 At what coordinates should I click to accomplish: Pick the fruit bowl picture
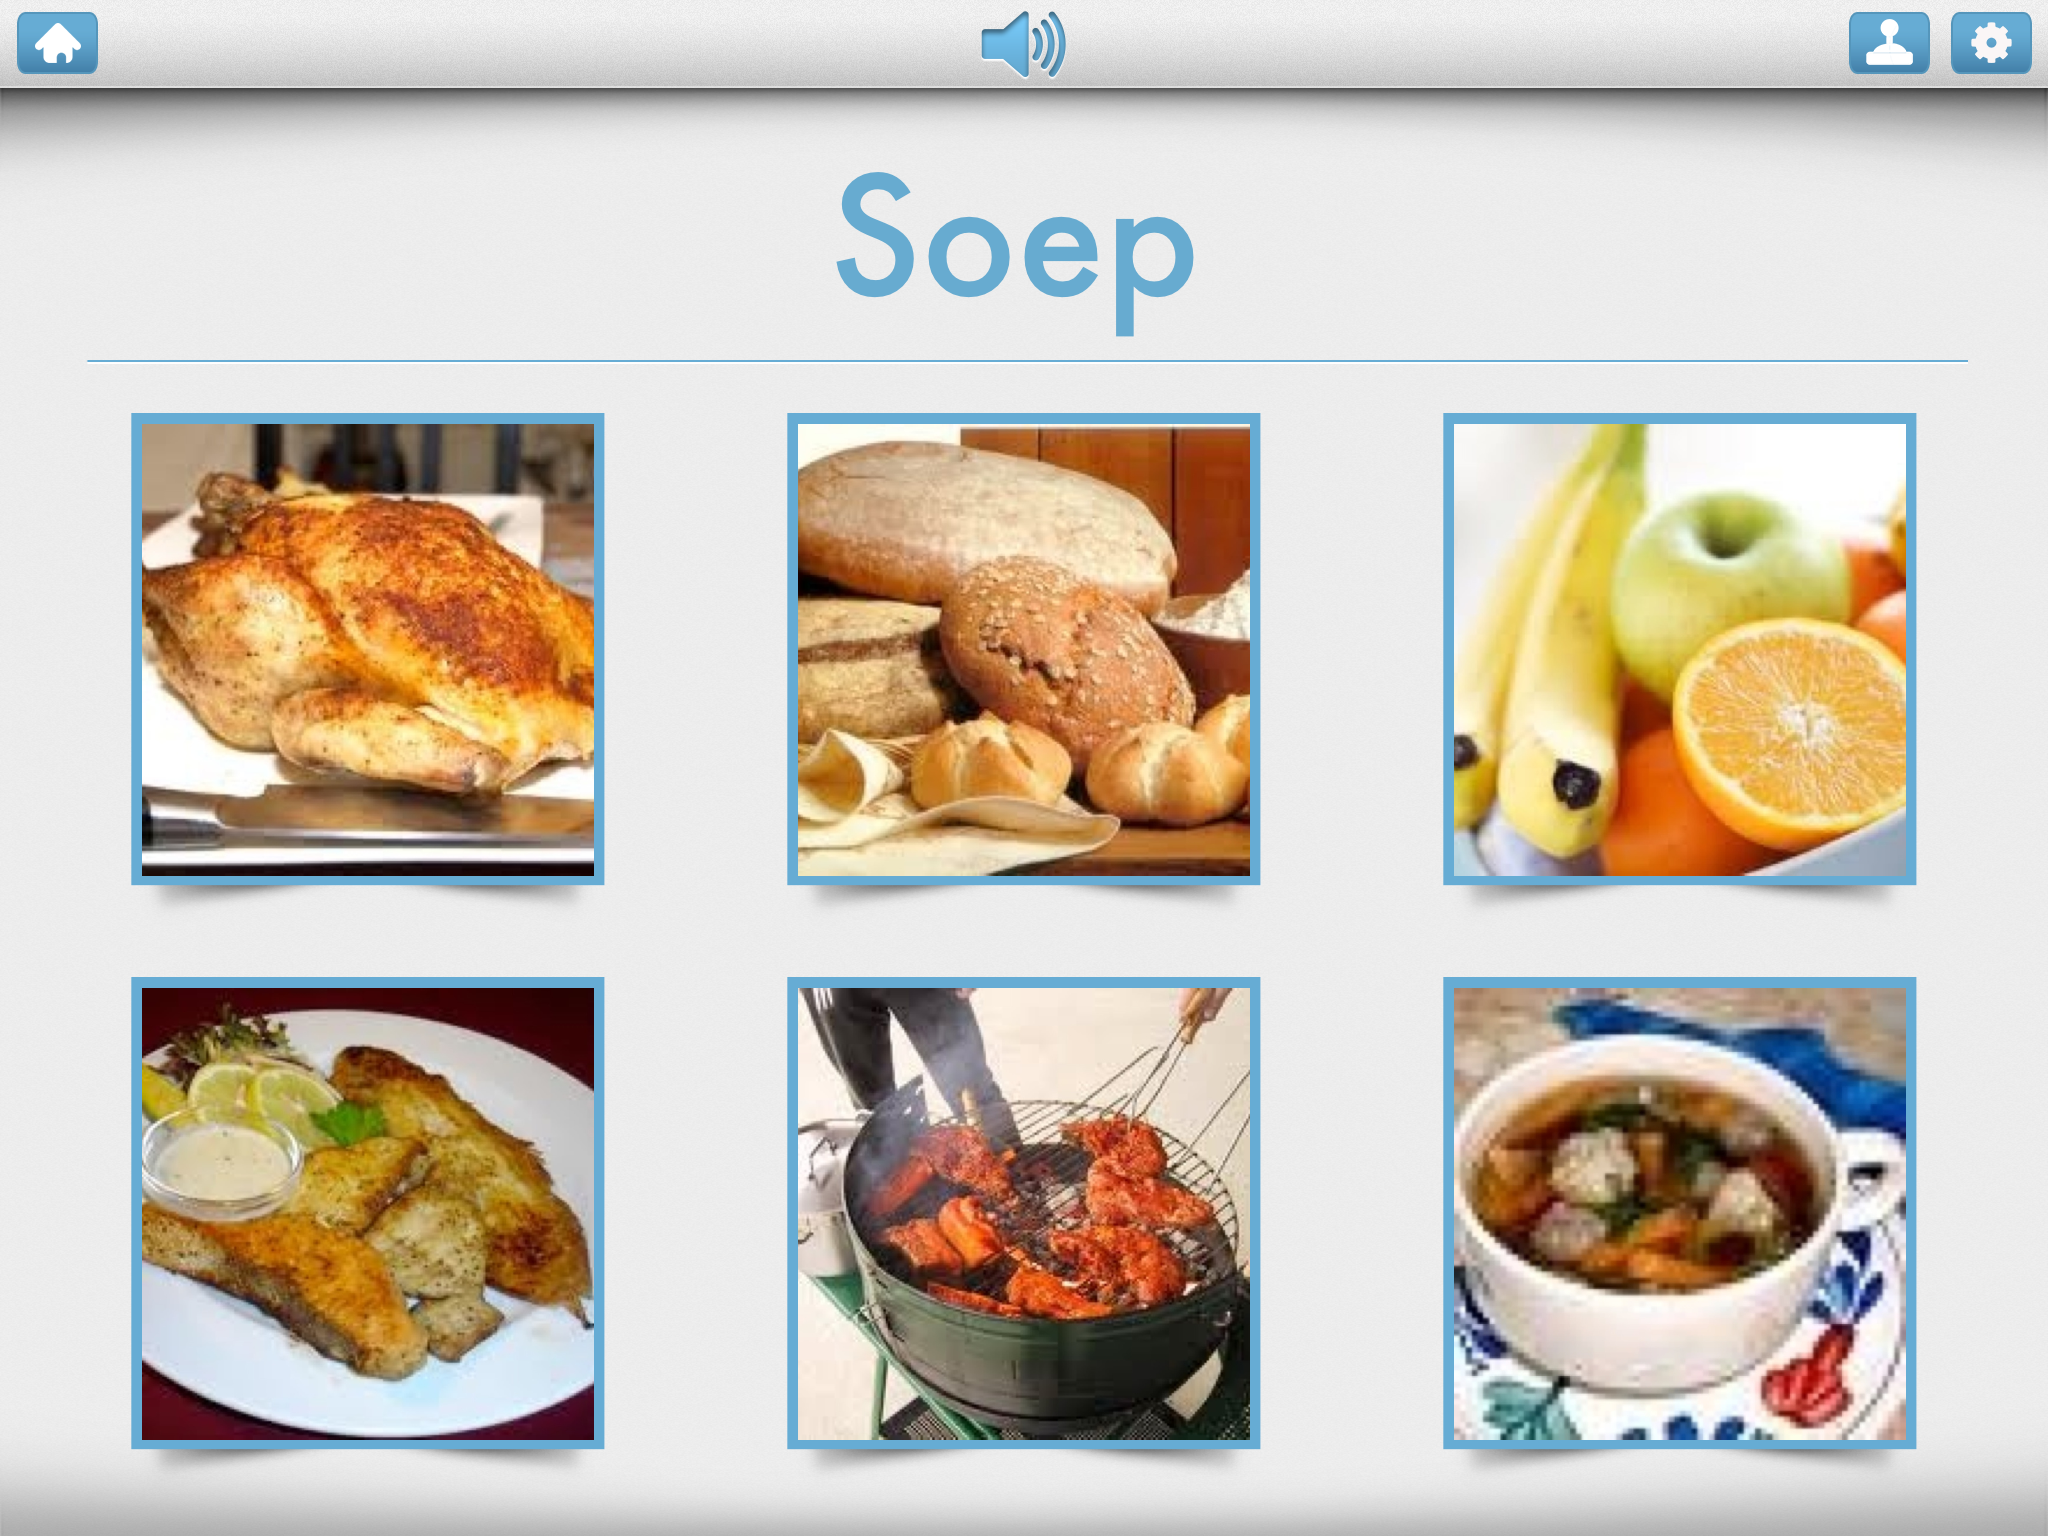coord(1680,649)
